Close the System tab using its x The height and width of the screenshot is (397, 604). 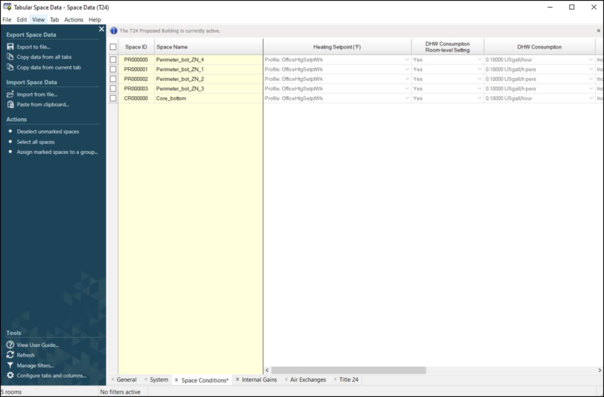[x=146, y=380]
